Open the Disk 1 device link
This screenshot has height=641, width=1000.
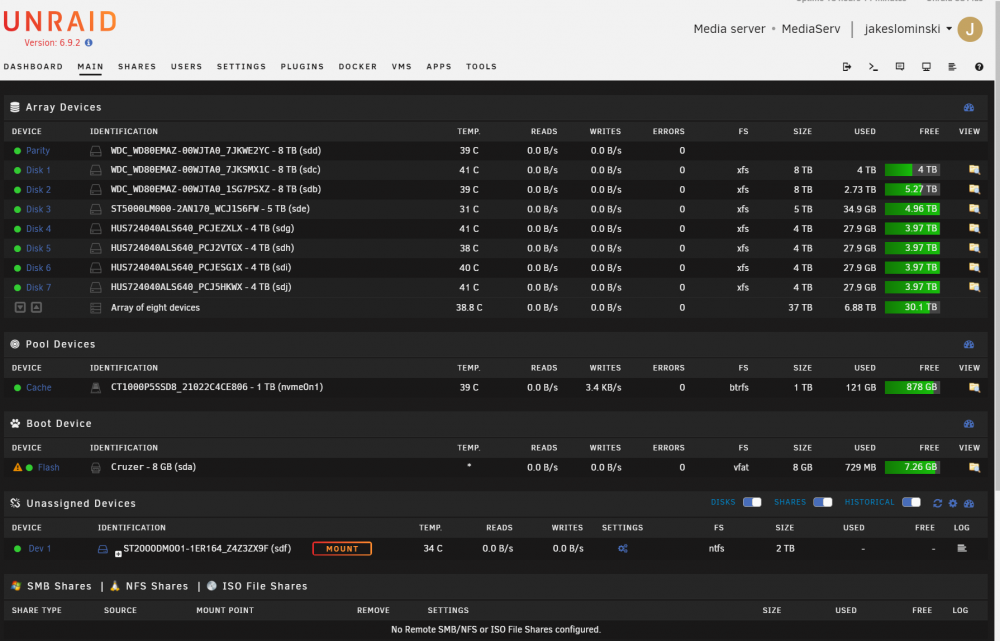click(38, 170)
